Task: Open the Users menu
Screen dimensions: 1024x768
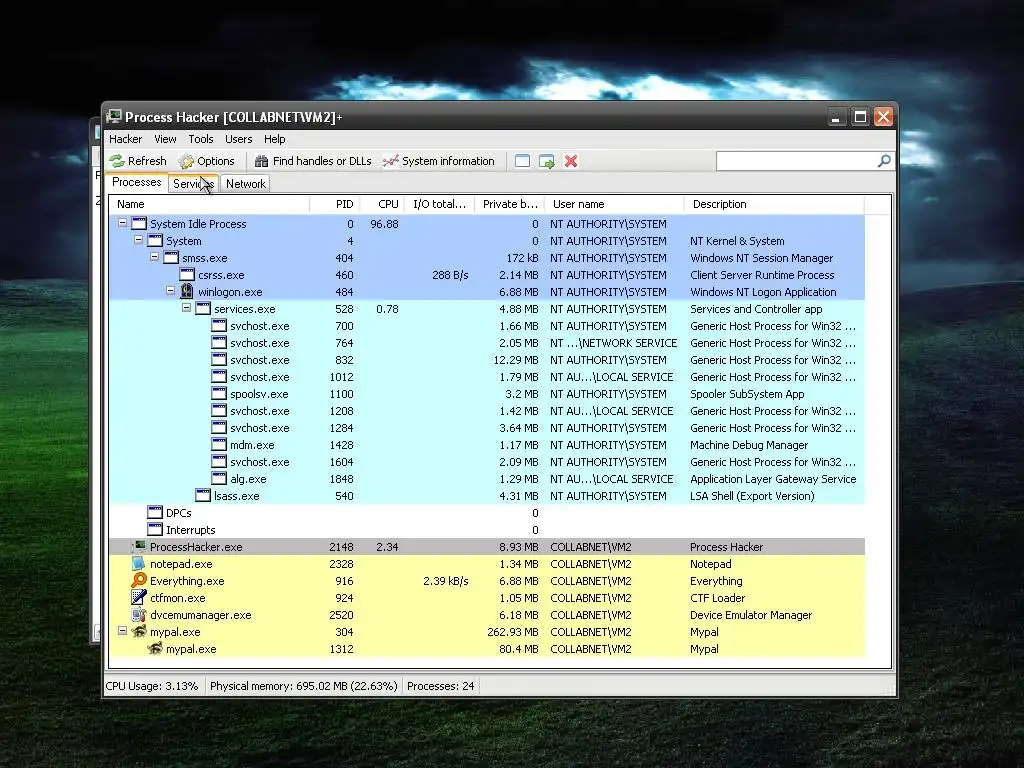Action: [238, 139]
